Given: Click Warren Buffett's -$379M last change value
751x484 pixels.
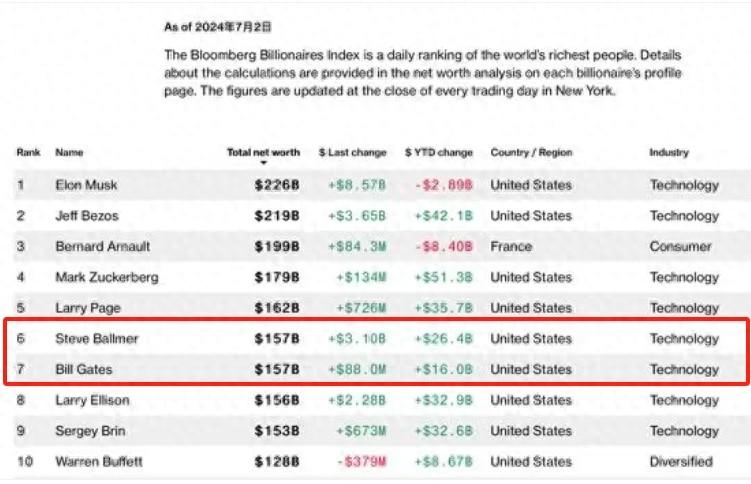Looking at the screenshot, I should pos(362,461).
